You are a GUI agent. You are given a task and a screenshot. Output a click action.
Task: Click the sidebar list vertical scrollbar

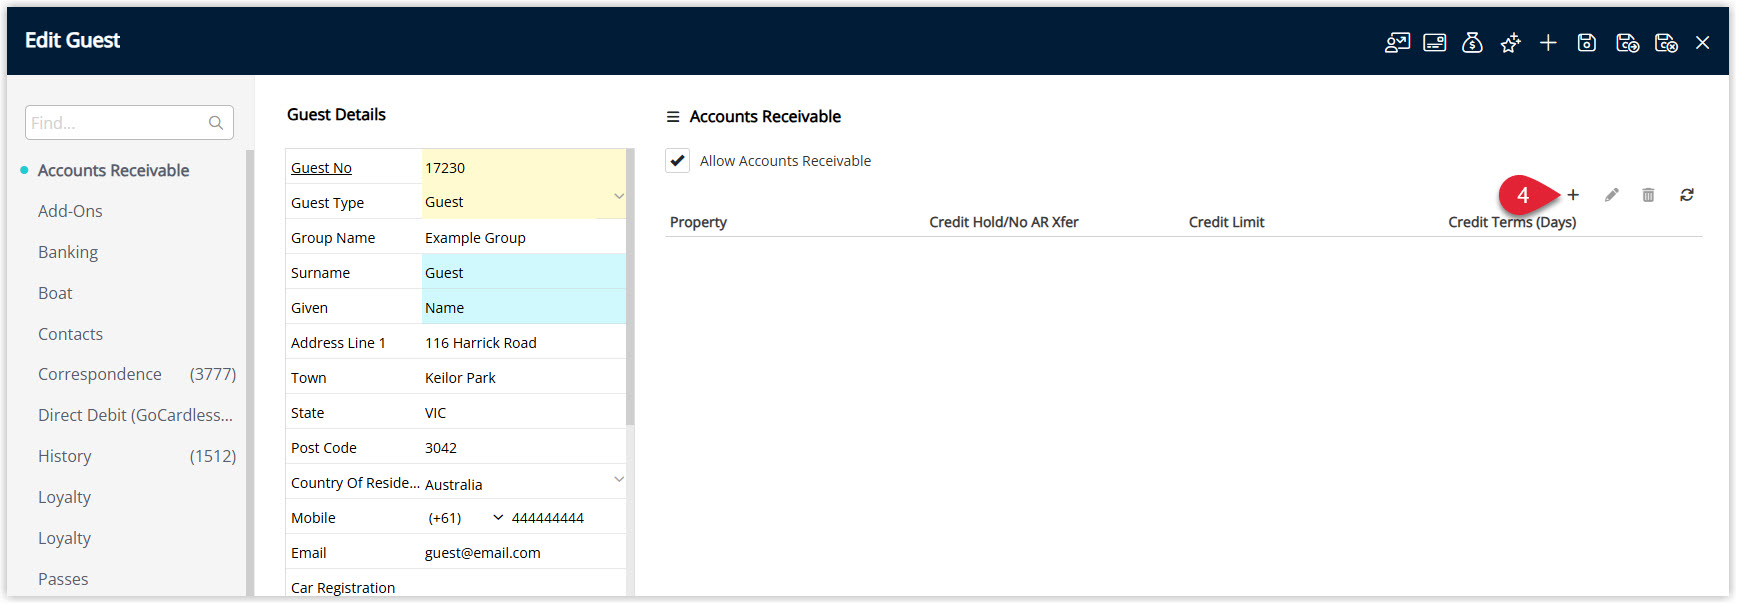click(250, 372)
